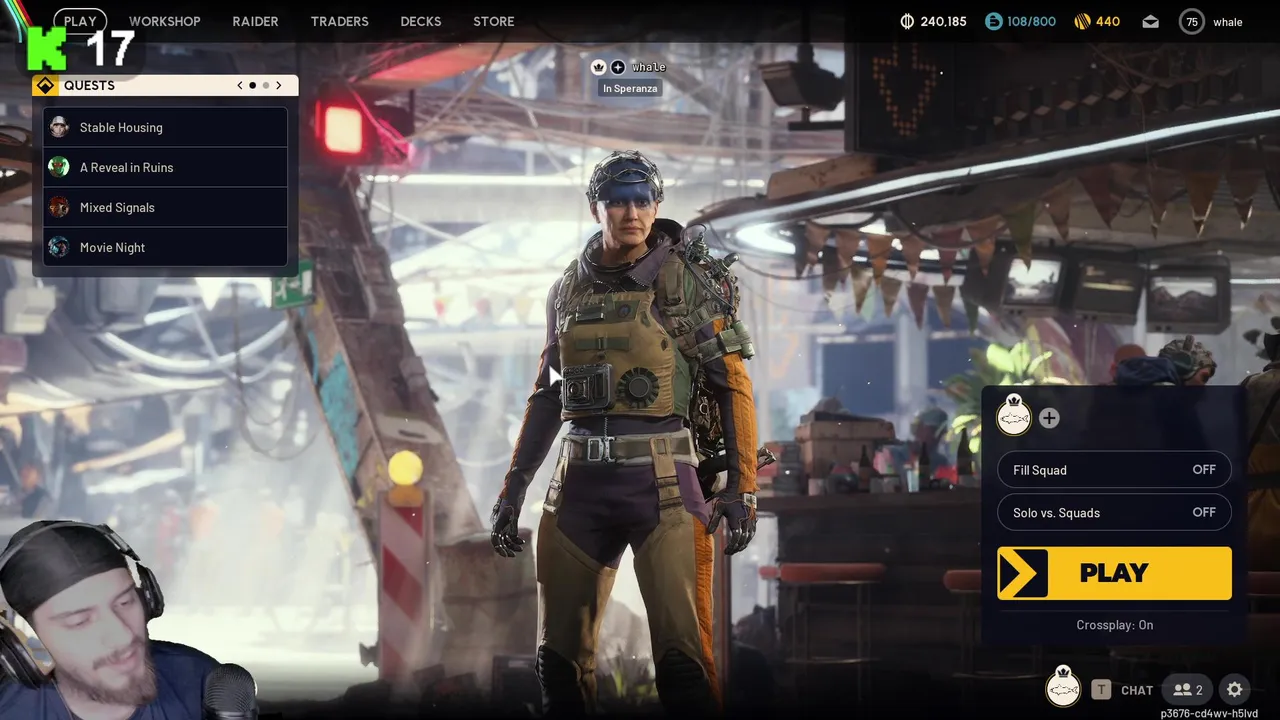This screenshot has width=1280, height=720.
Task: Click the 108/800 cred amount
Action: coord(1031,21)
